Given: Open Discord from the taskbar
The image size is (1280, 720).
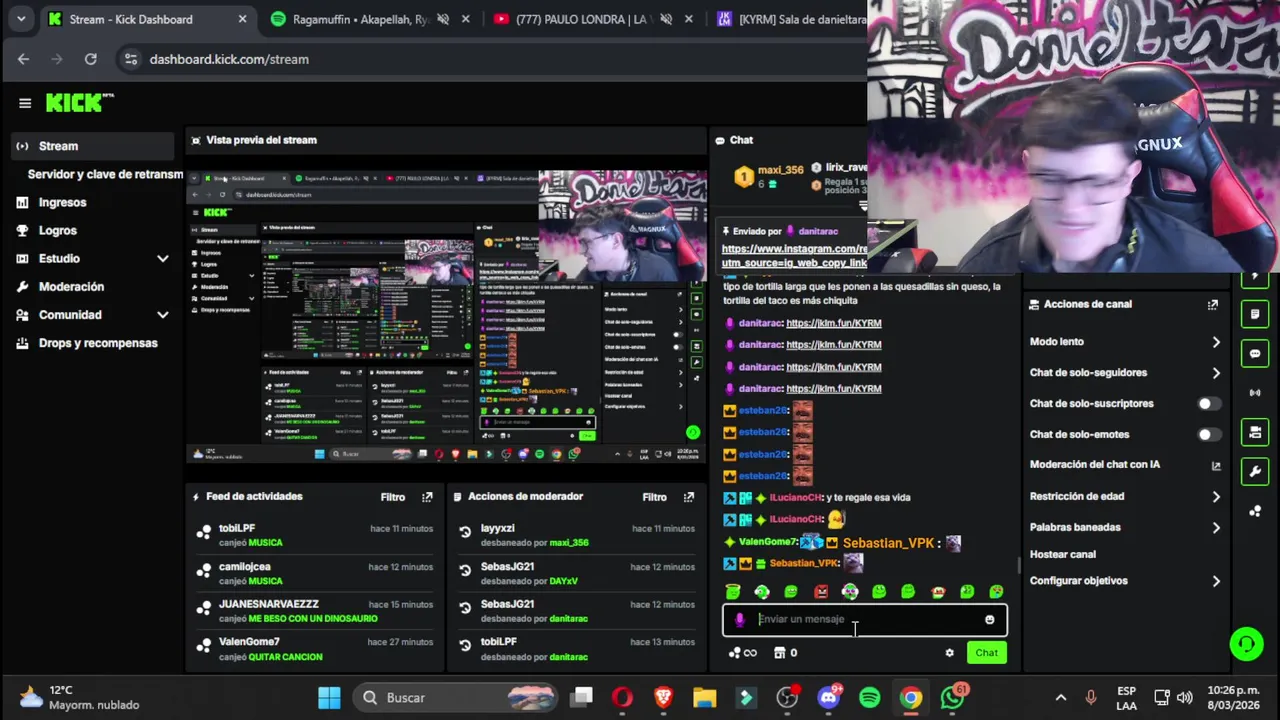Looking at the screenshot, I should point(829,697).
